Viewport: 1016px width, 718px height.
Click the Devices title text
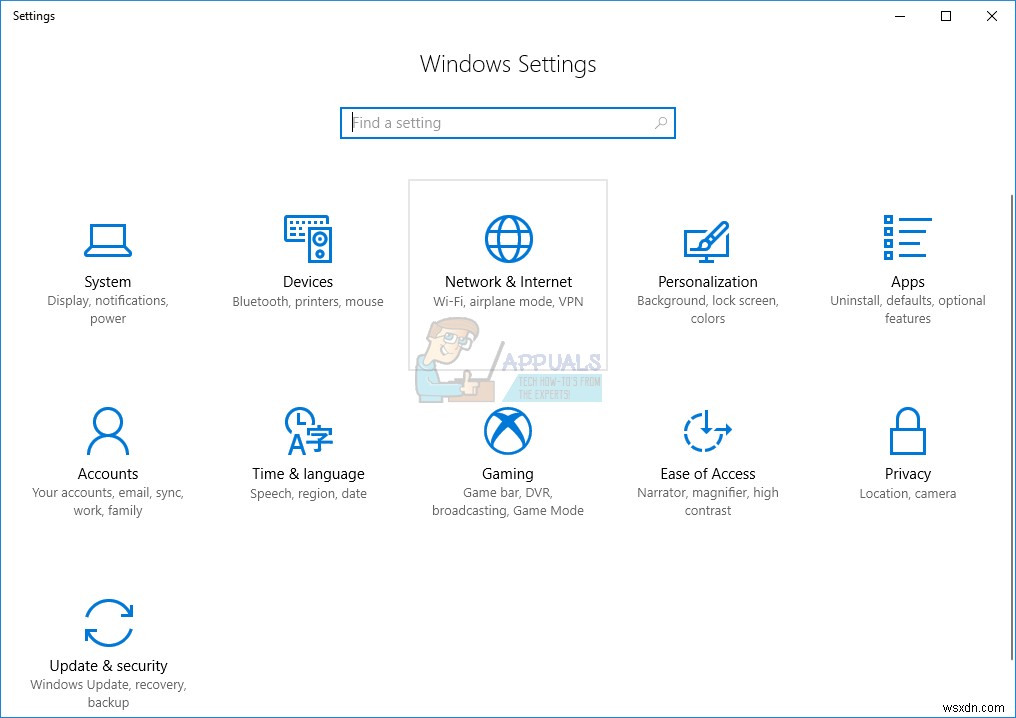[x=308, y=282]
